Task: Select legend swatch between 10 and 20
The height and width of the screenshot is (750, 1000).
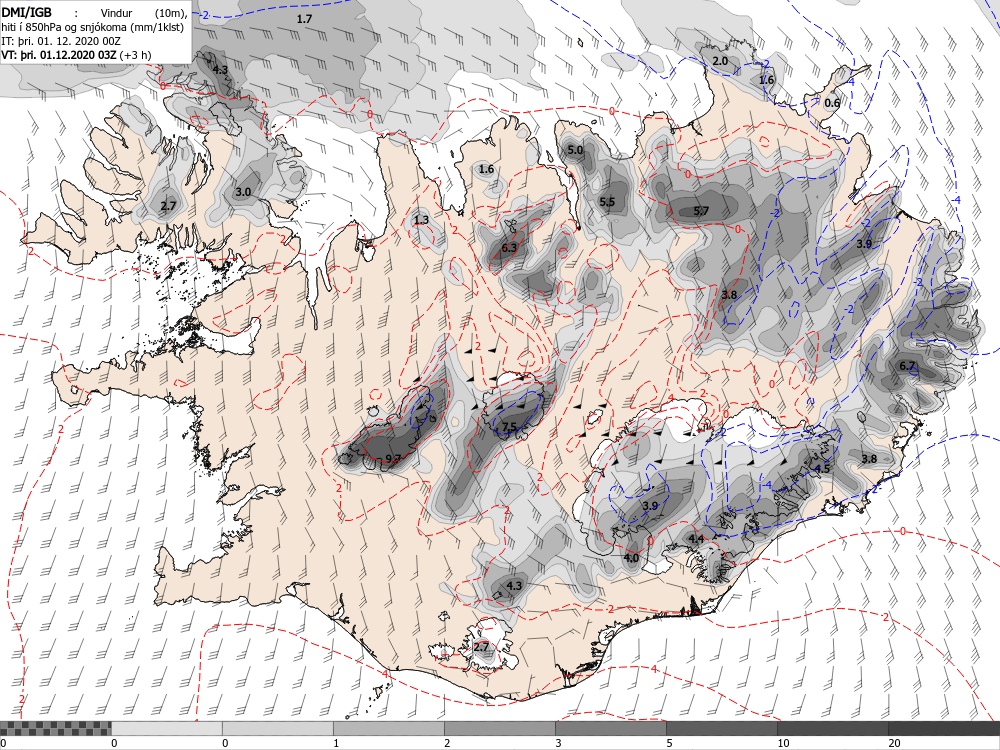Action: pyautogui.click(x=832, y=728)
